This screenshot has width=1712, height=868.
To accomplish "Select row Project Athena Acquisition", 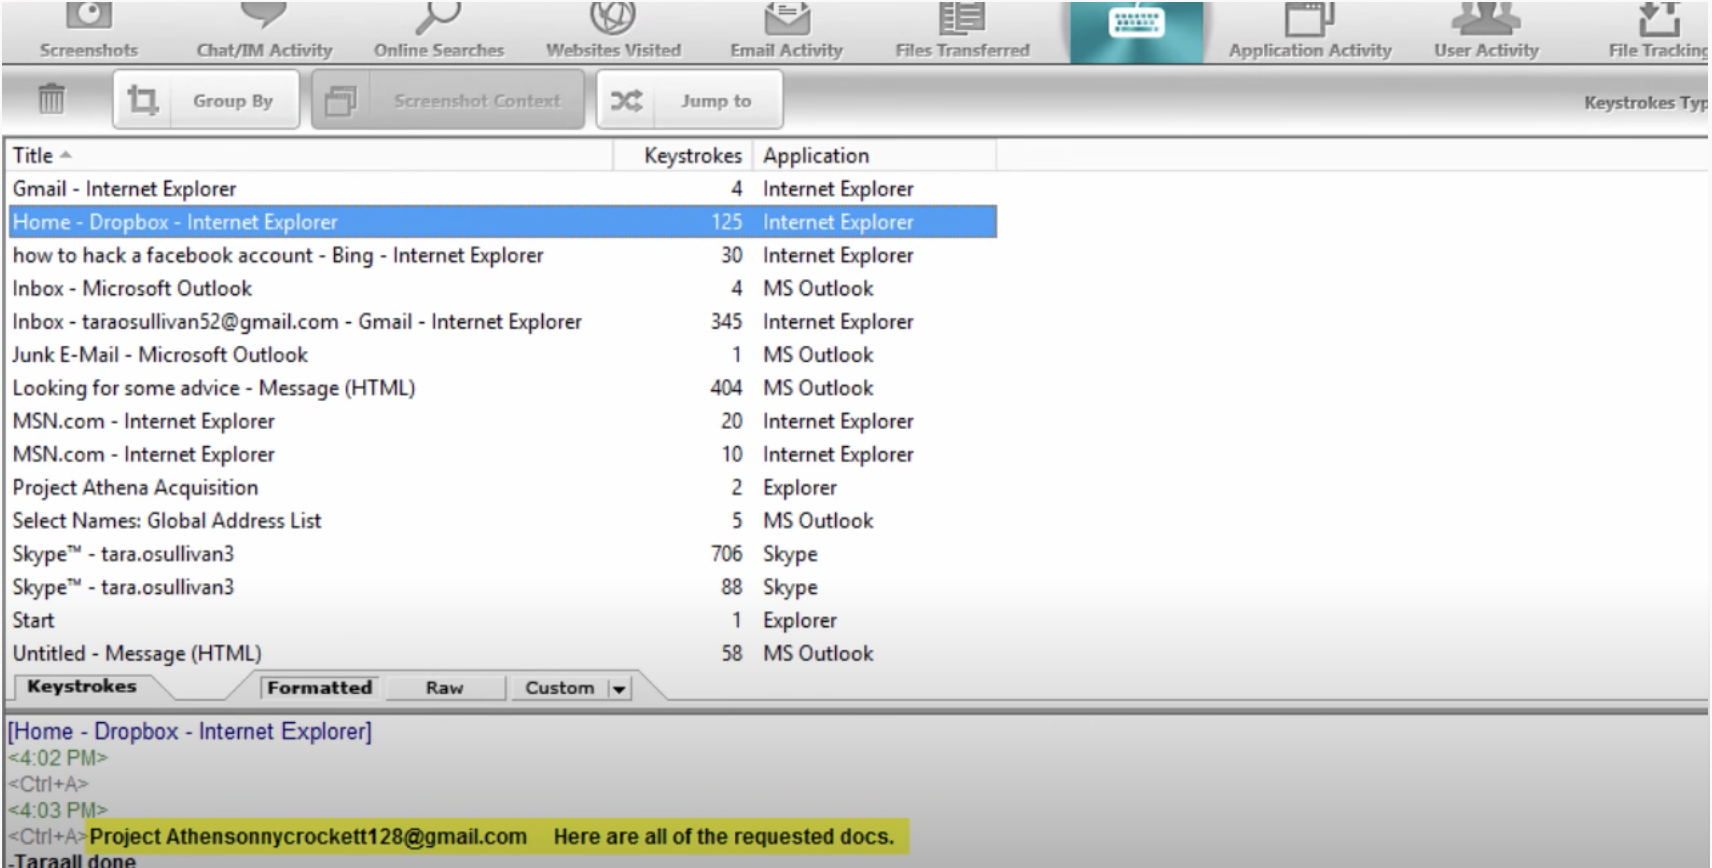I will click(x=502, y=487).
